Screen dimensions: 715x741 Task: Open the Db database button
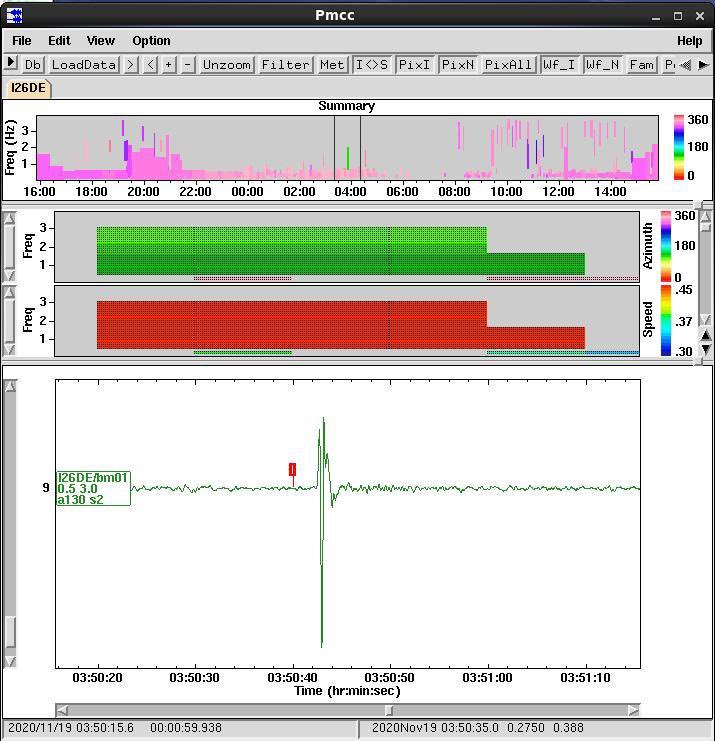pos(33,65)
